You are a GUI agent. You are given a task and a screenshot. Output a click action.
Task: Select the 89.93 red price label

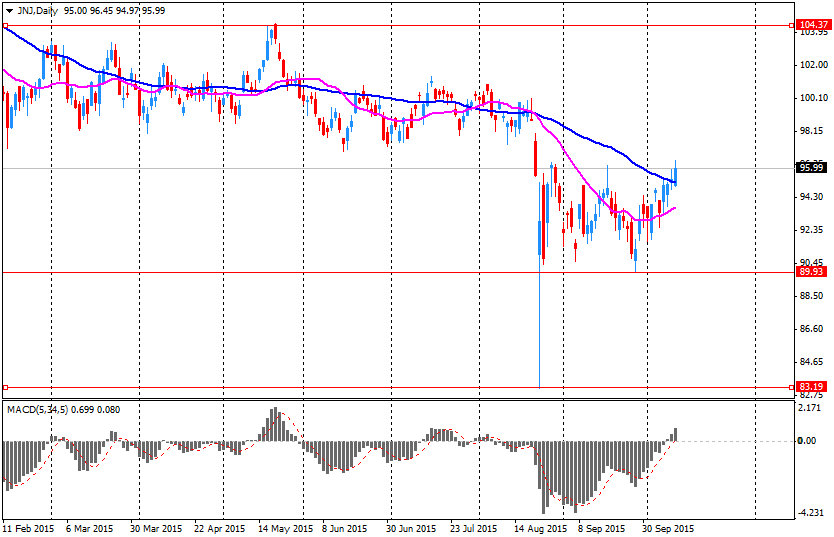812,272
